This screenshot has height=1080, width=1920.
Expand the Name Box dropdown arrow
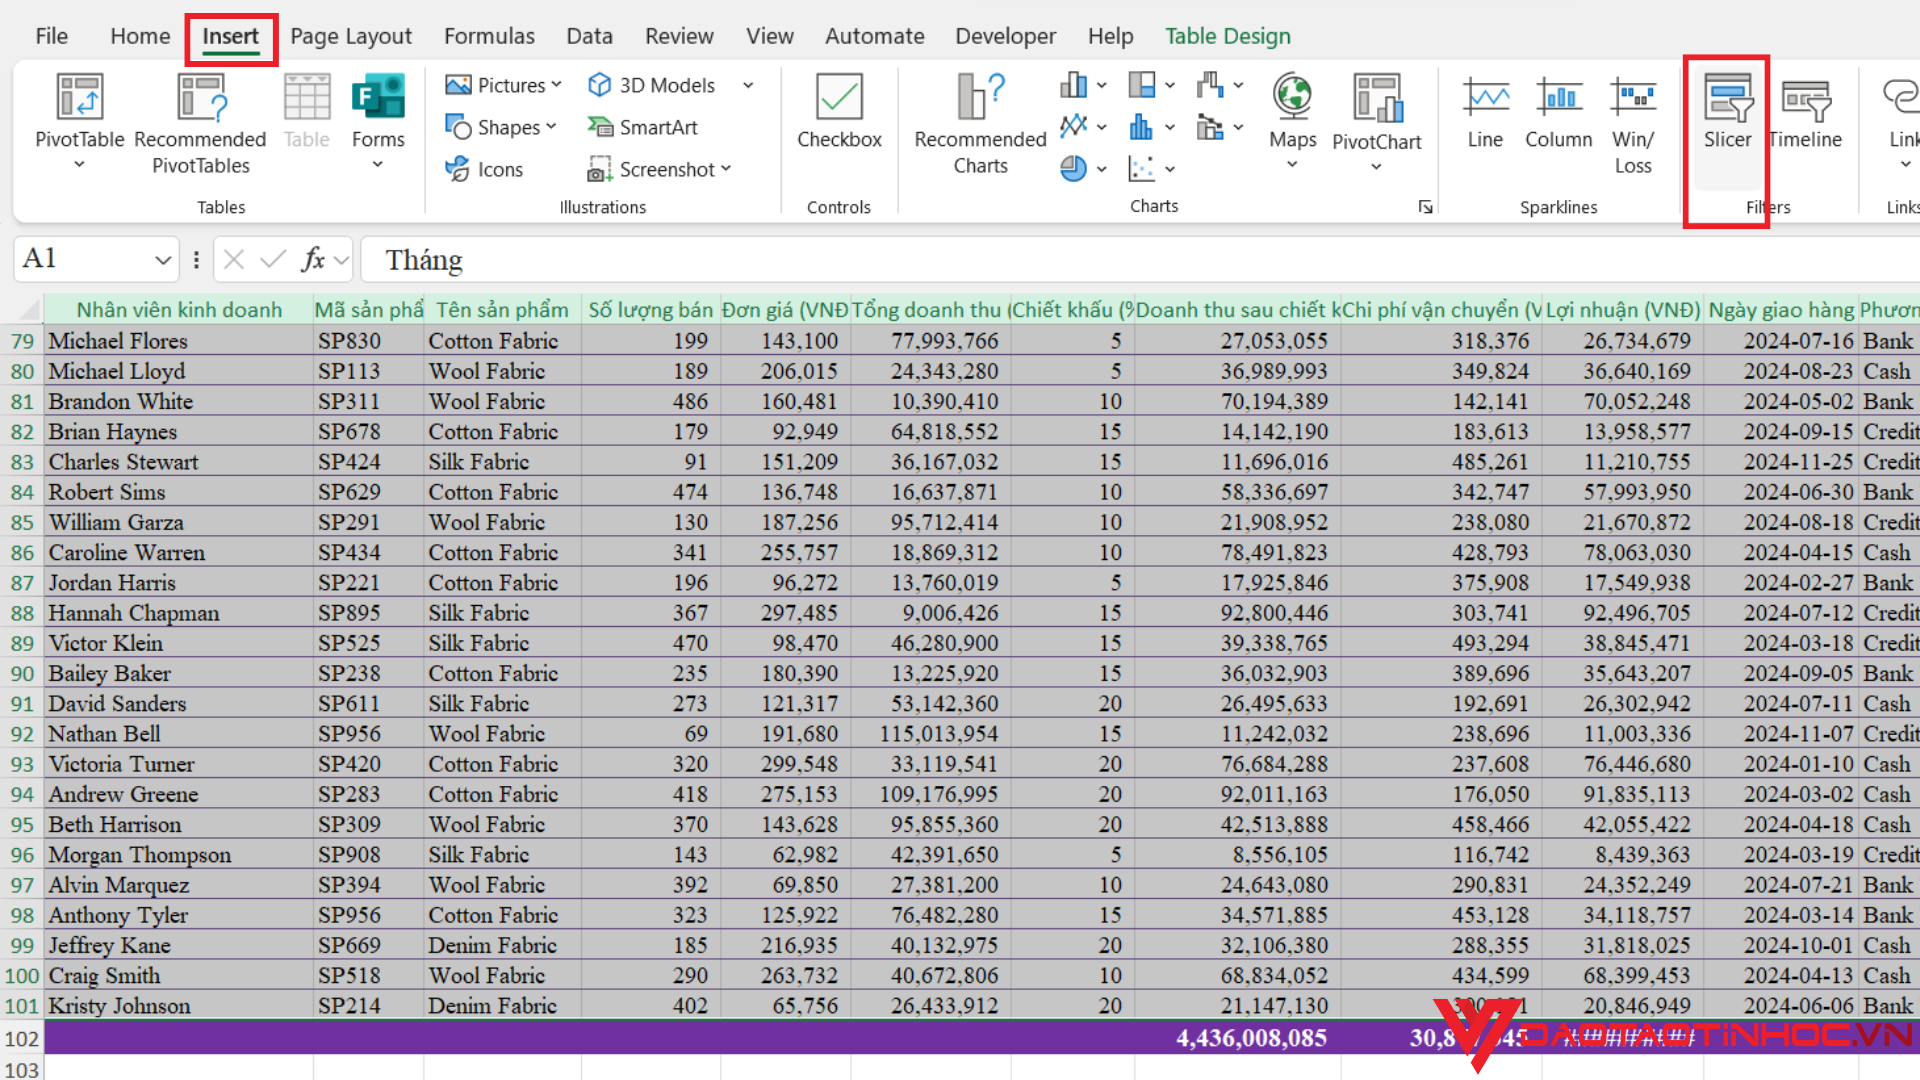pos(162,260)
